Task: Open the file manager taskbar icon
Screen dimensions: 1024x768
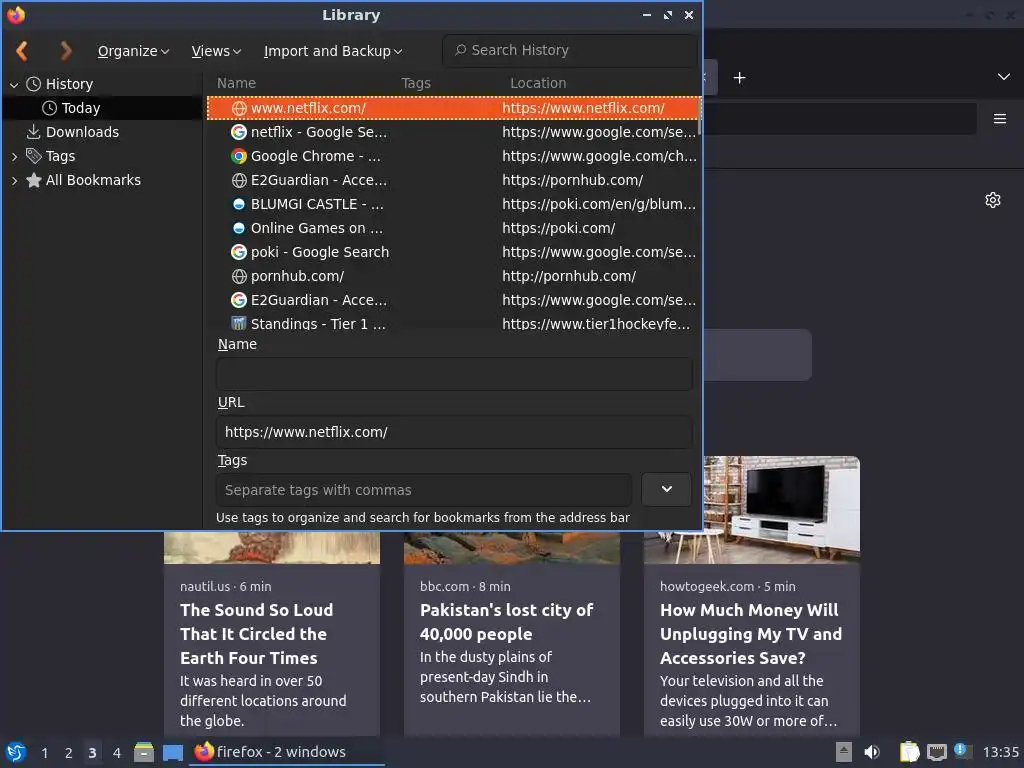Action: (x=144, y=752)
